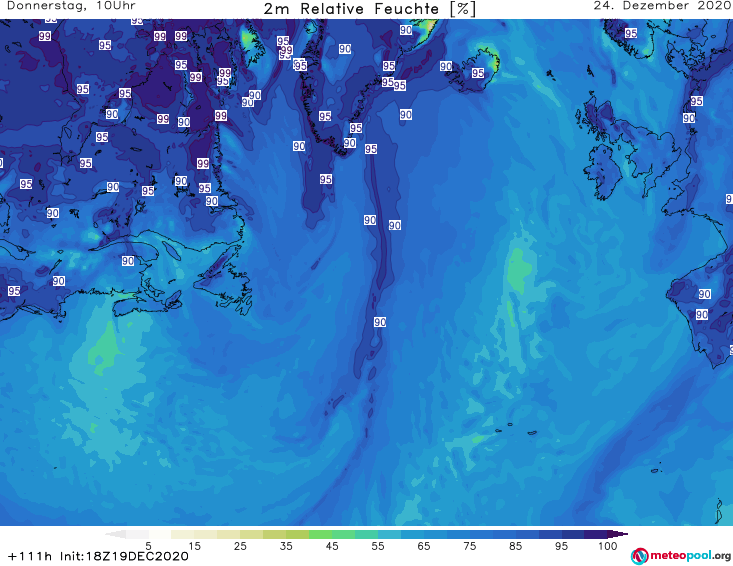Image resolution: width=733 pixels, height=566 pixels.
Task: Click the '45' tick label on color legend
Action: pyautogui.click(x=332, y=546)
